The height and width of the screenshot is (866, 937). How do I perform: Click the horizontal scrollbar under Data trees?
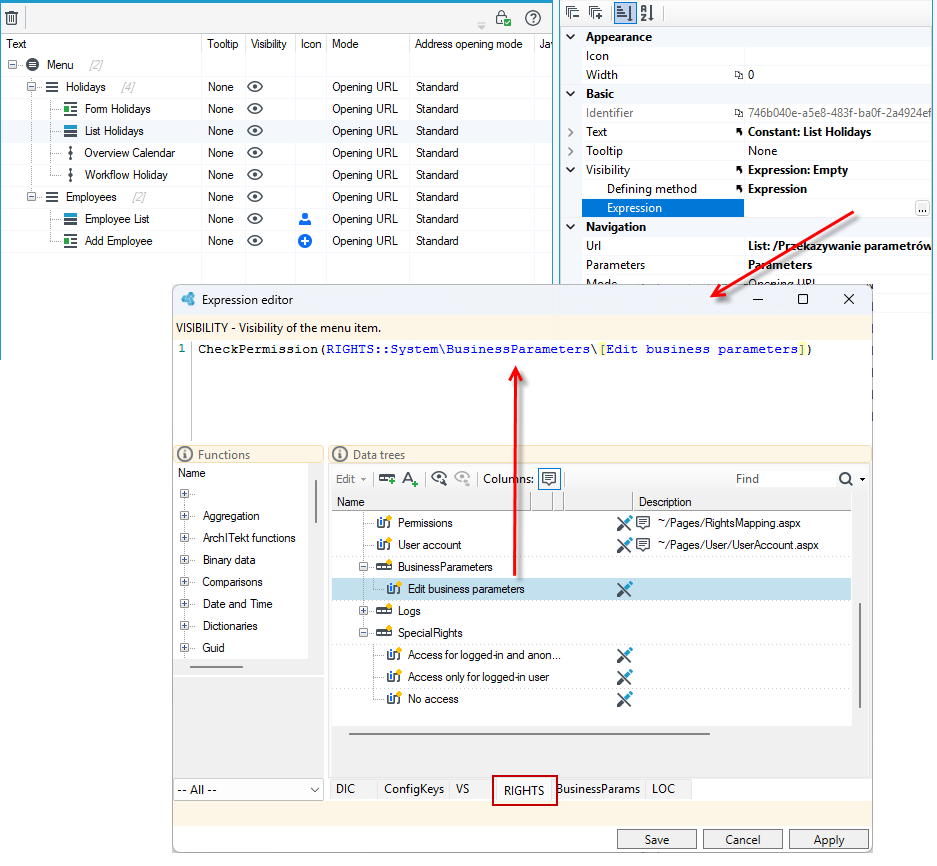point(529,734)
